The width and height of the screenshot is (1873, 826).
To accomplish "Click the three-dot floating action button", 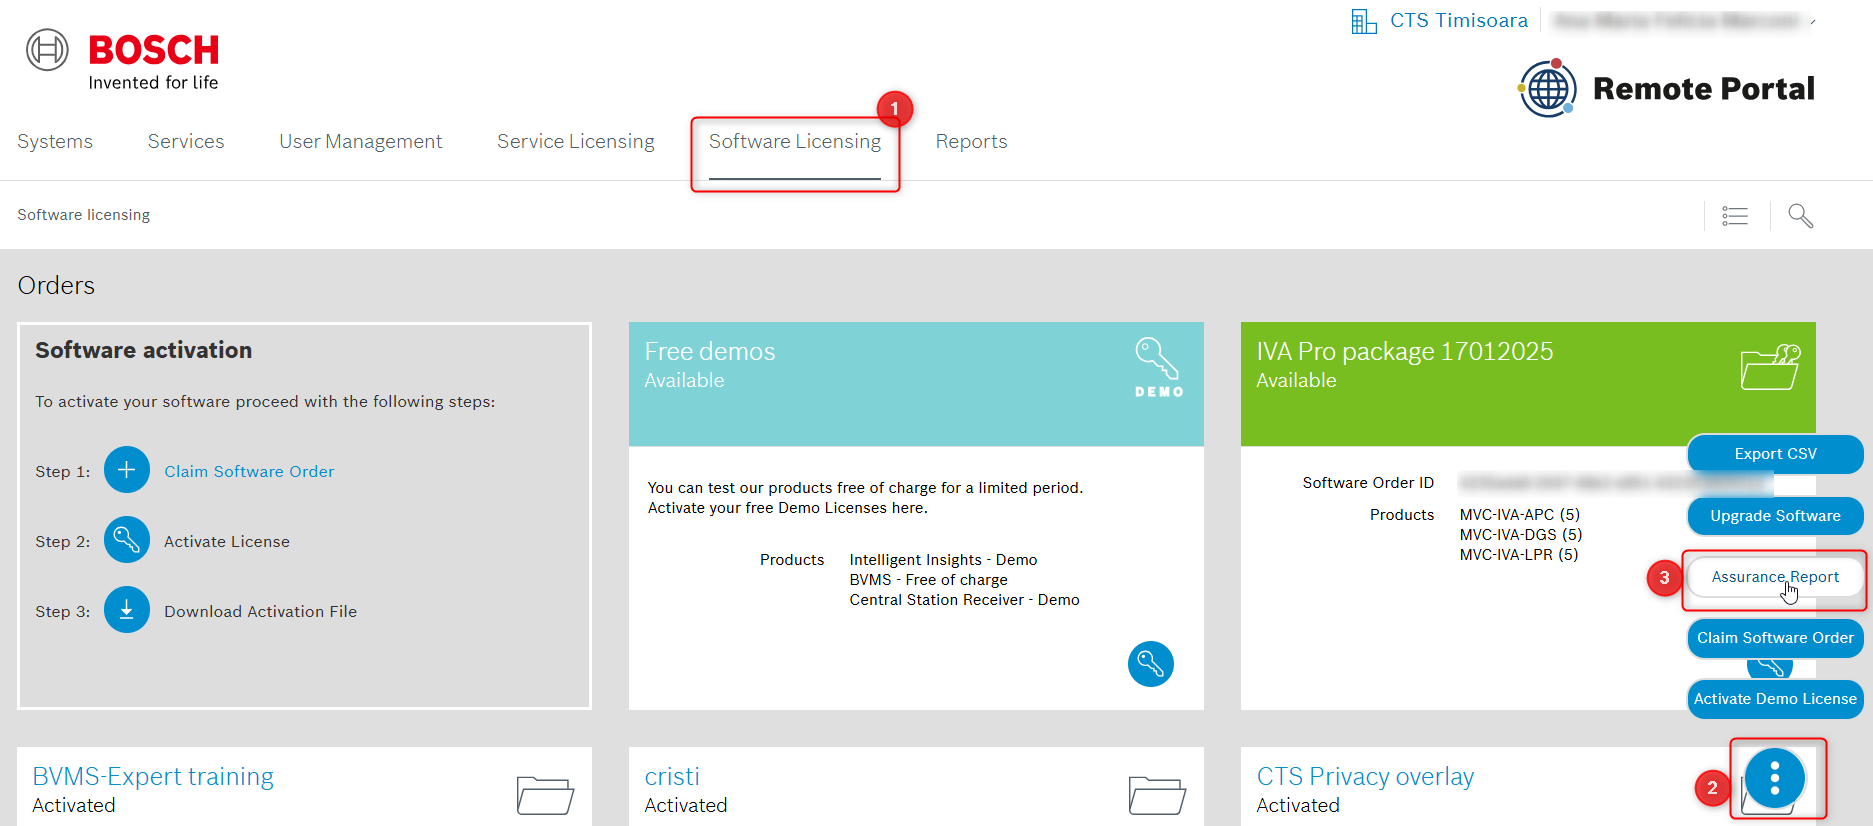I will tap(1774, 778).
